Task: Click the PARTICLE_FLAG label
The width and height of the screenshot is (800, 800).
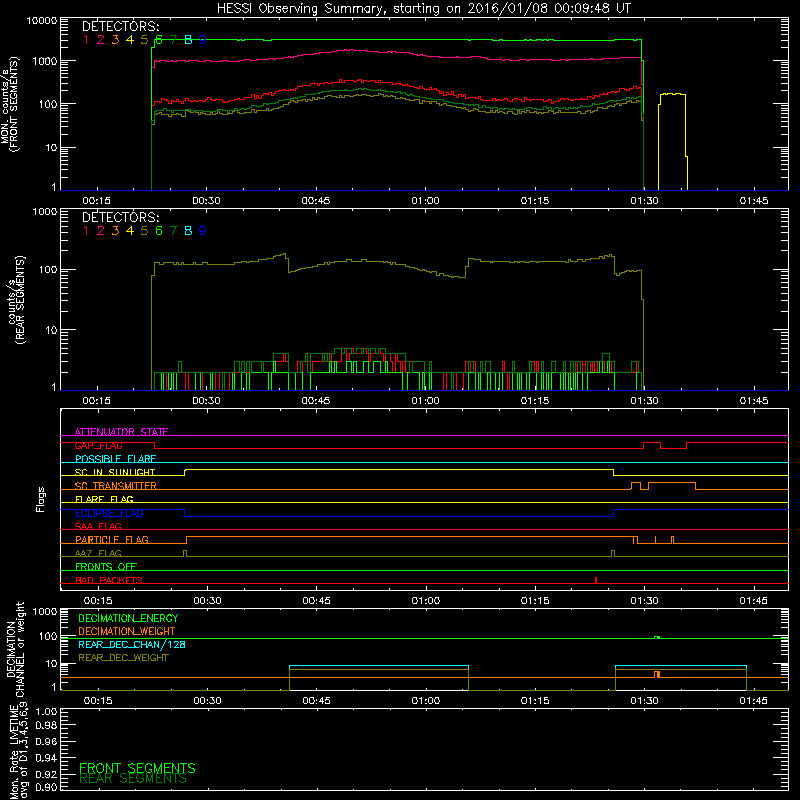Action: (x=112, y=540)
